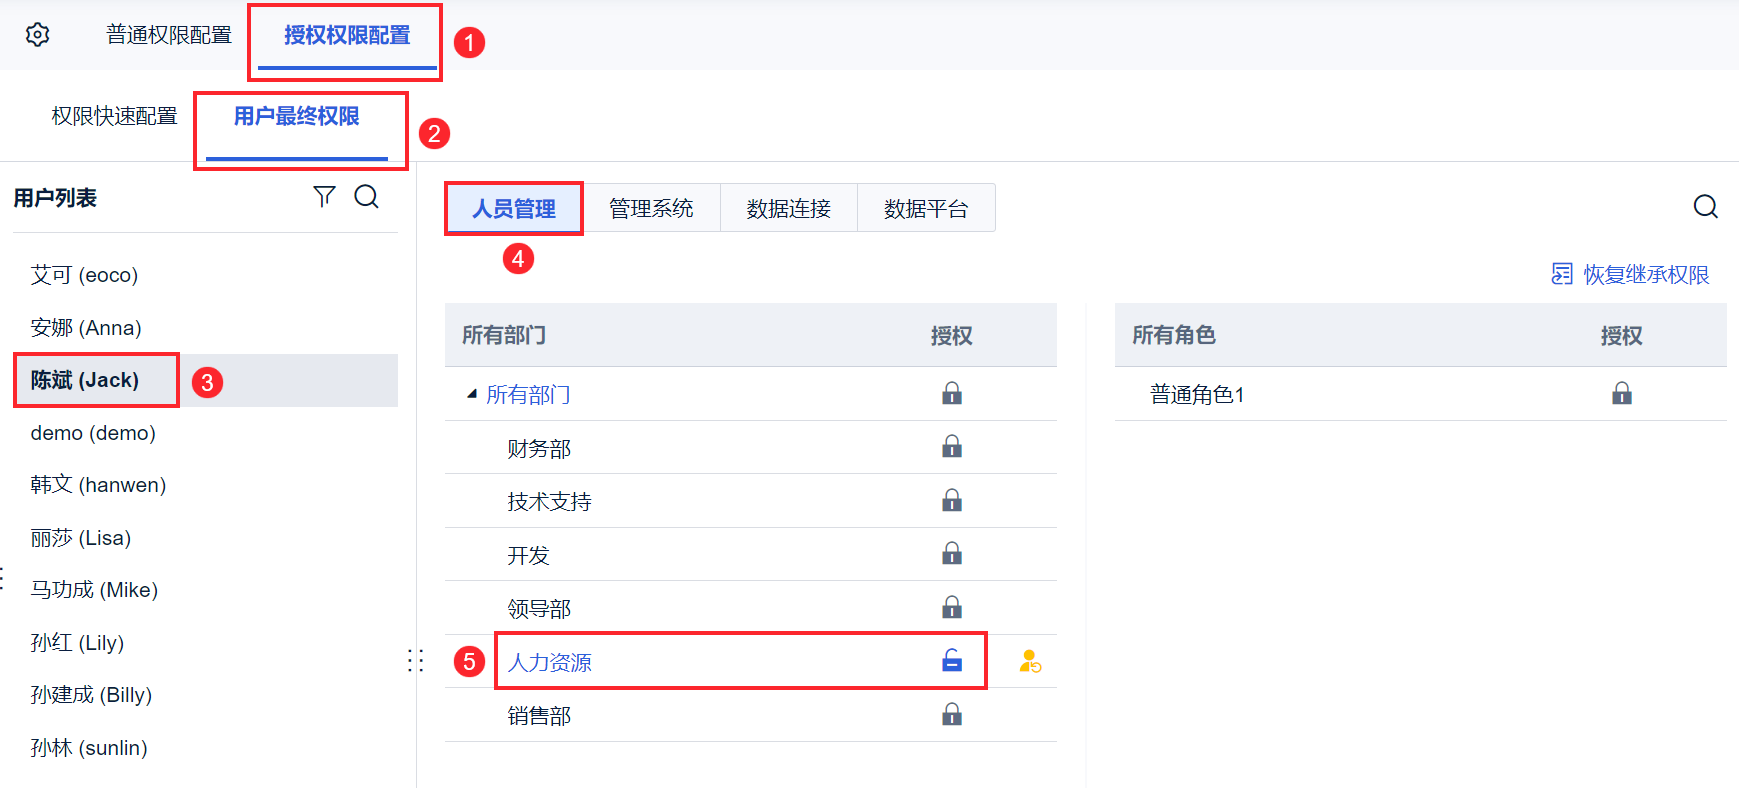
Task: Click the user icon beside 人力资源
Action: (1030, 661)
